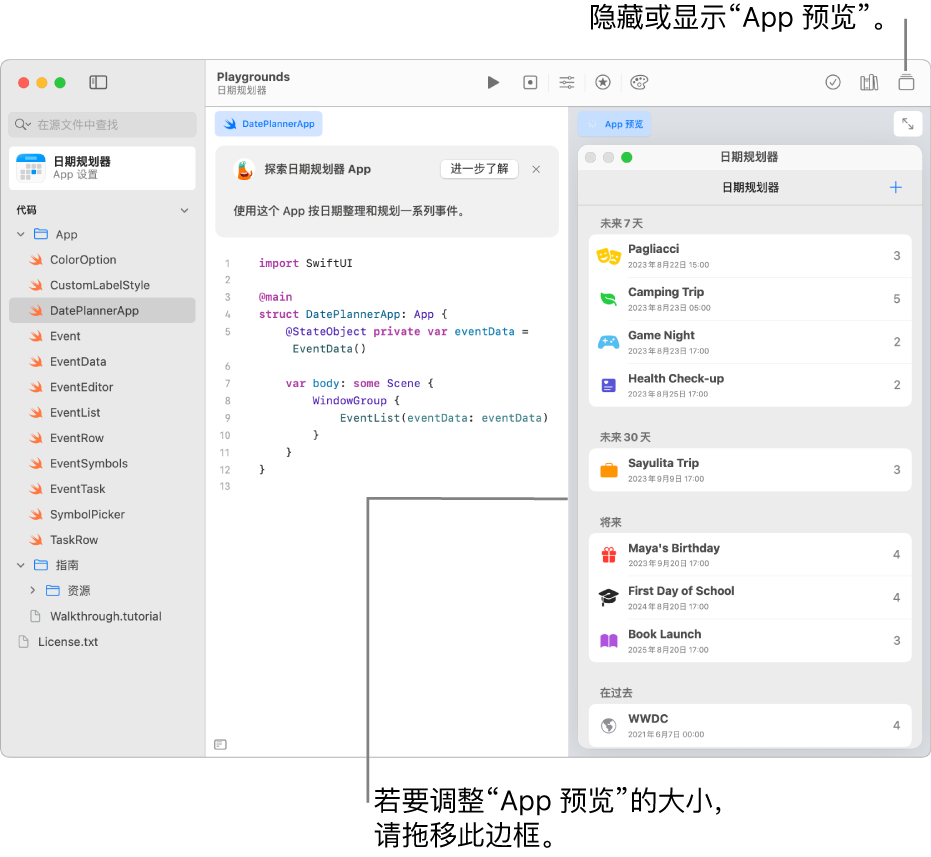
Task: Open the Game Night event
Action: (750, 342)
